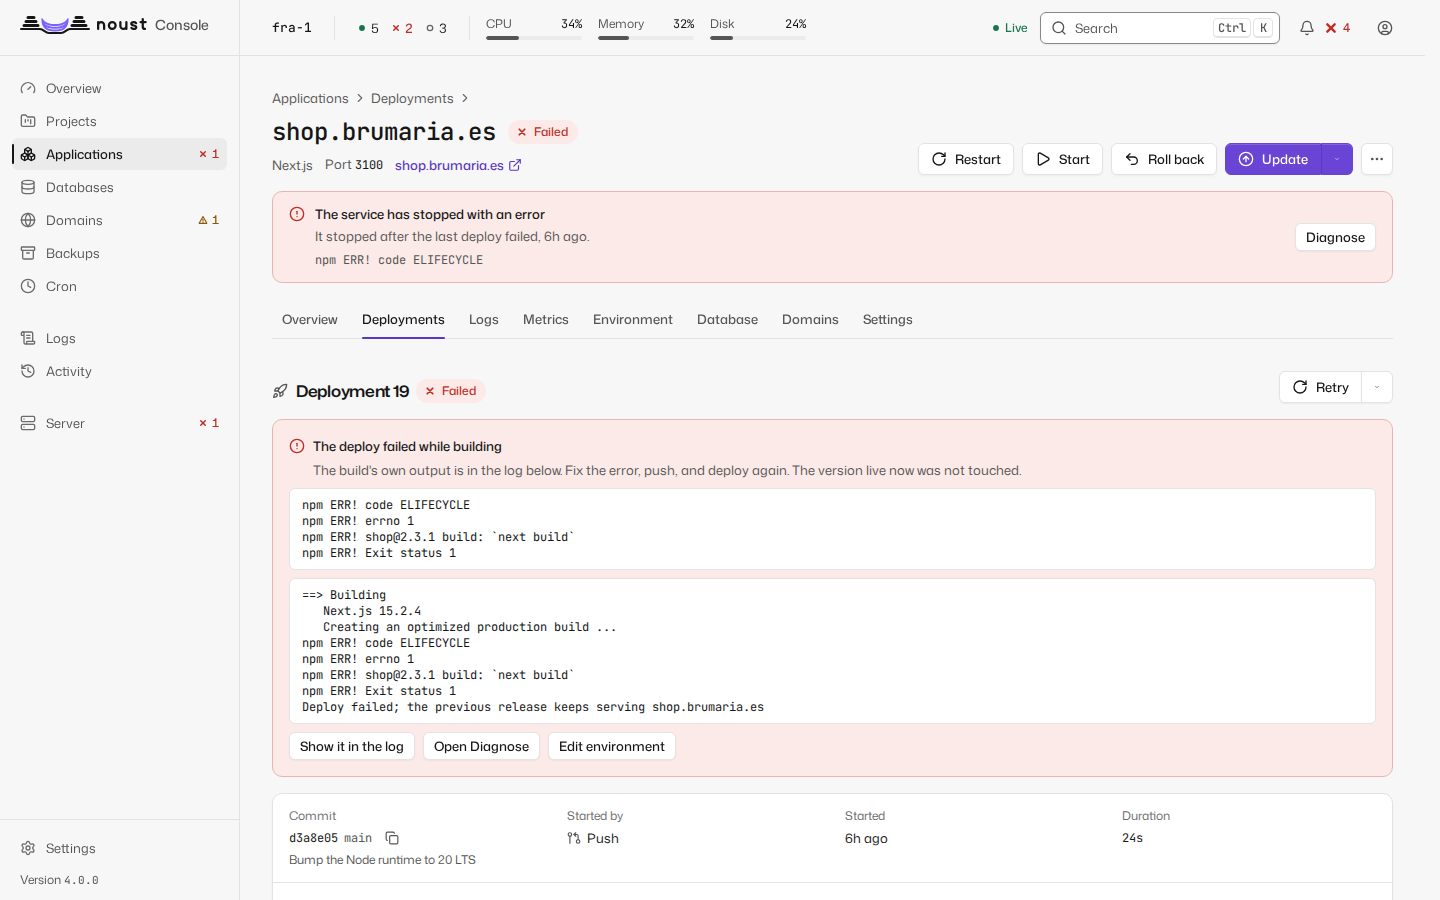Screen dimensions: 1440x900
Task: Retry Deployment 19
Action: (1321, 387)
